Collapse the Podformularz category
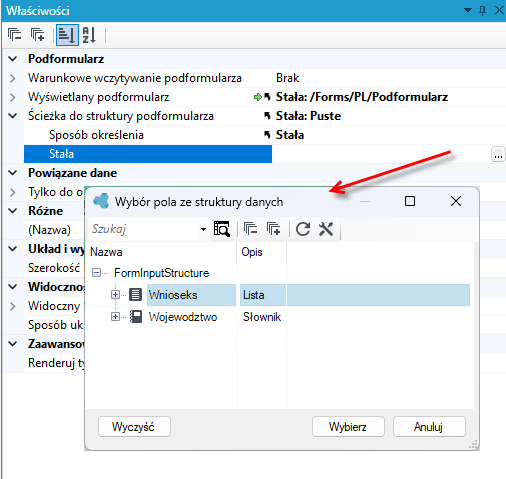 (13, 59)
